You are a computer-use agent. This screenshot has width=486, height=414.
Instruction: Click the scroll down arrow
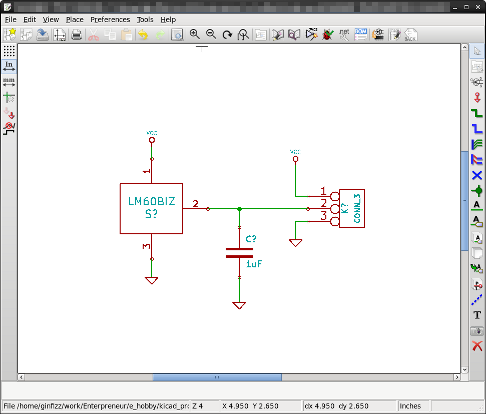465,370
